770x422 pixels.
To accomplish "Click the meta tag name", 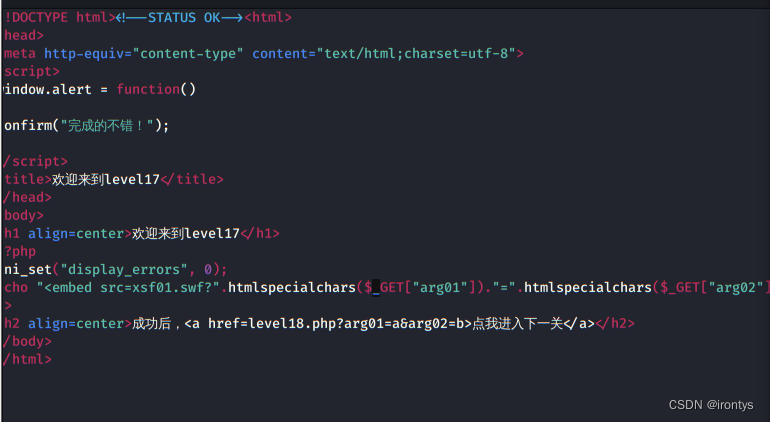I will [20, 54].
